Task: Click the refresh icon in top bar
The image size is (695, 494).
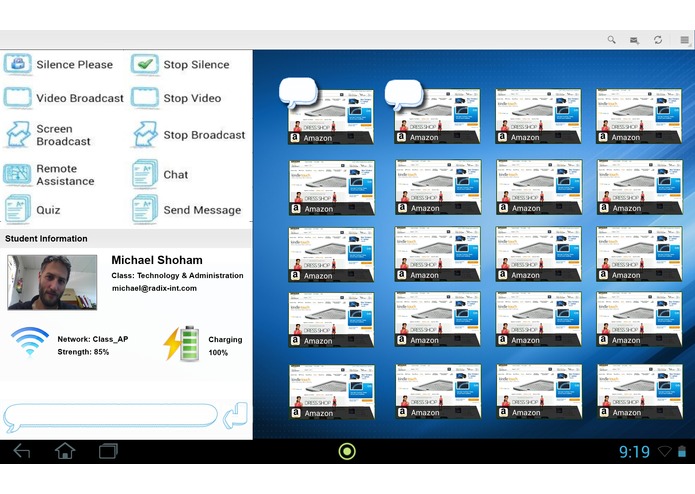Action: (x=658, y=40)
